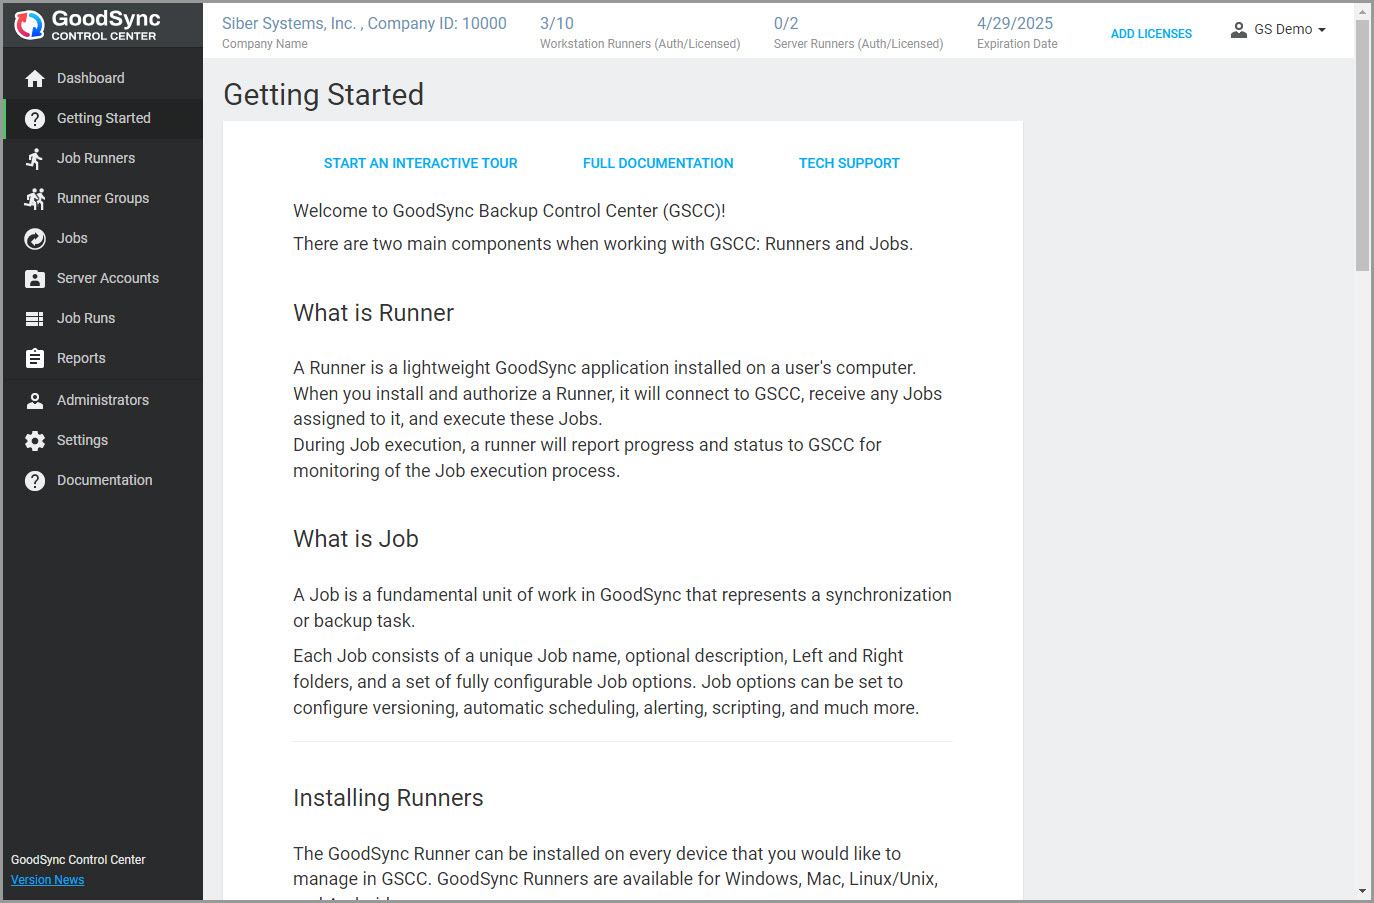Open the Documentation sidebar menu item
The height and width of the screenshot is (903, 1374).
(x=104, y=481)
